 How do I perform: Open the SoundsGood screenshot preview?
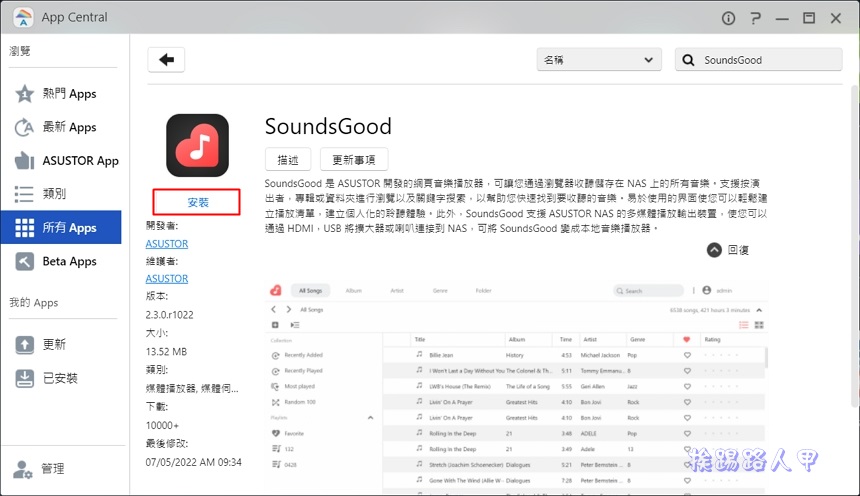[516, 385]
